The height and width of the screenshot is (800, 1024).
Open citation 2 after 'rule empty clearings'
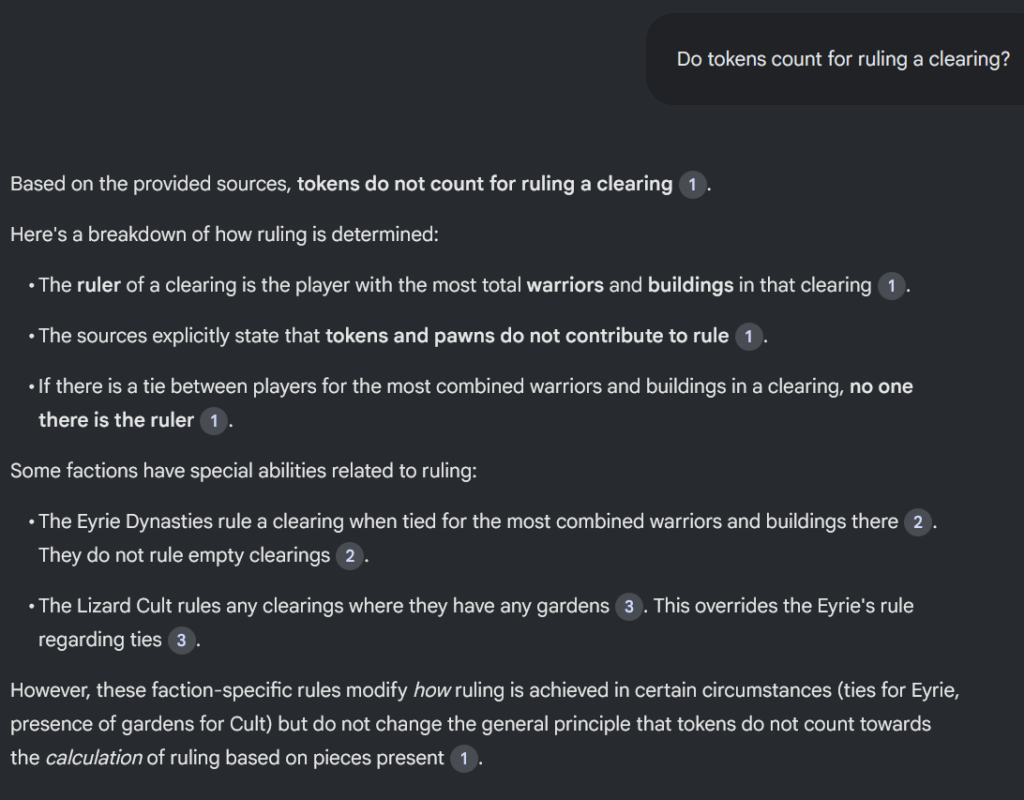click(349, 556)
